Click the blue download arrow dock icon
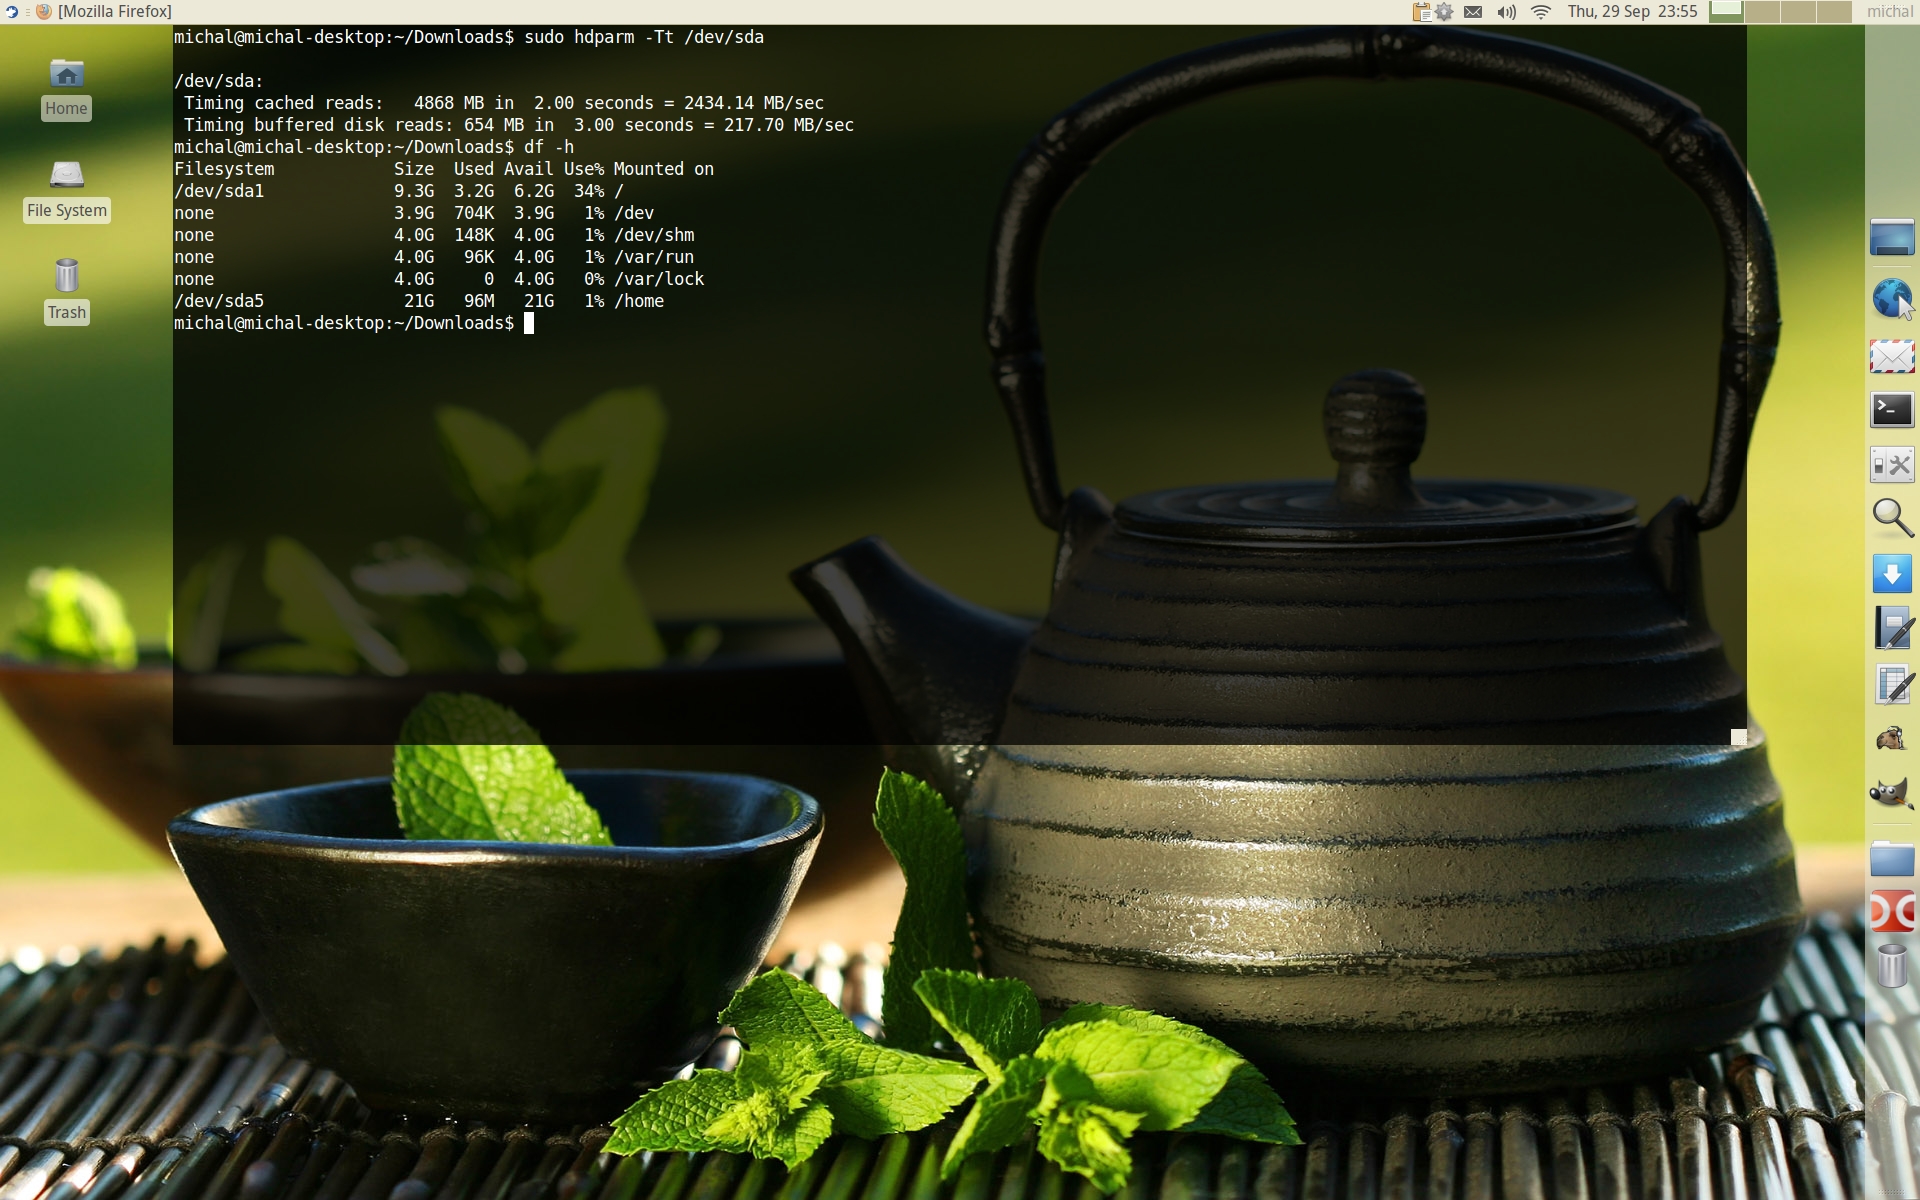The height and width of the screenshot is (1200, 1920). point(1892,574)
